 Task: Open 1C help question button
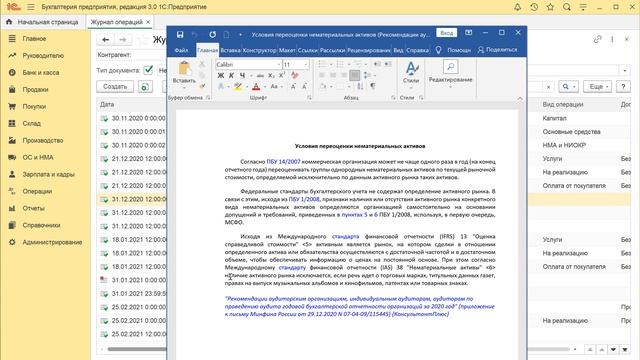pyautogui.click(x=623, y=87)
